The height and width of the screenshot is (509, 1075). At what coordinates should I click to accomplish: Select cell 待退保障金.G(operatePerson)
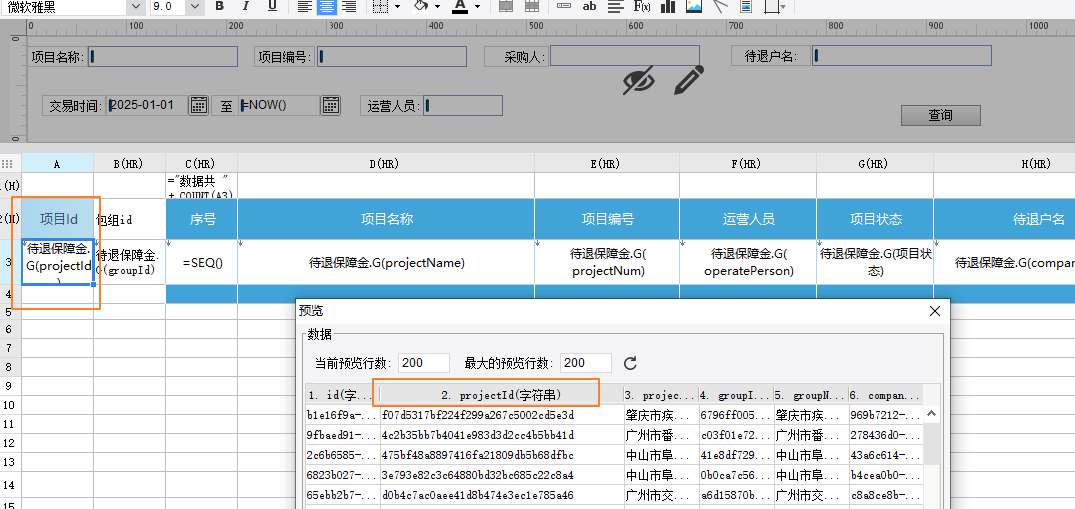coord(748,262)
